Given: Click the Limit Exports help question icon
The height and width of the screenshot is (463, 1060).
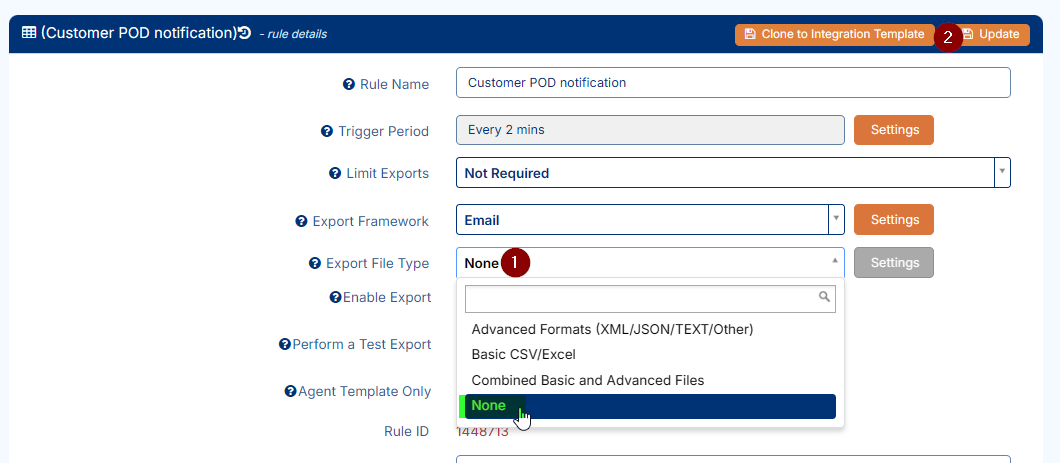Looking at the screenshot, I should pyautogui.click(x=335, y=173).
